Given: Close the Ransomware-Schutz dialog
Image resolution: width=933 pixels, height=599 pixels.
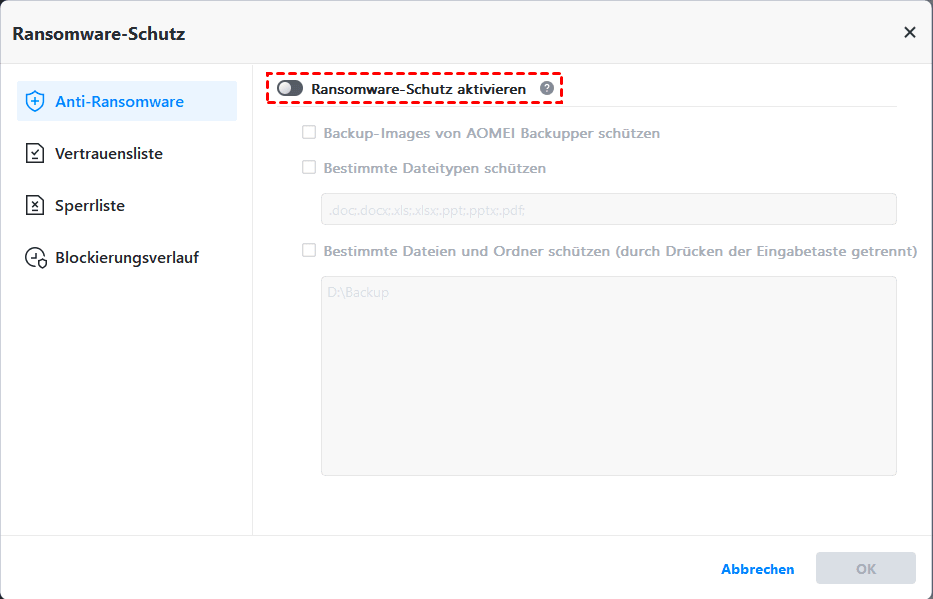Looking at the screenshot, I should pos(909,32).
